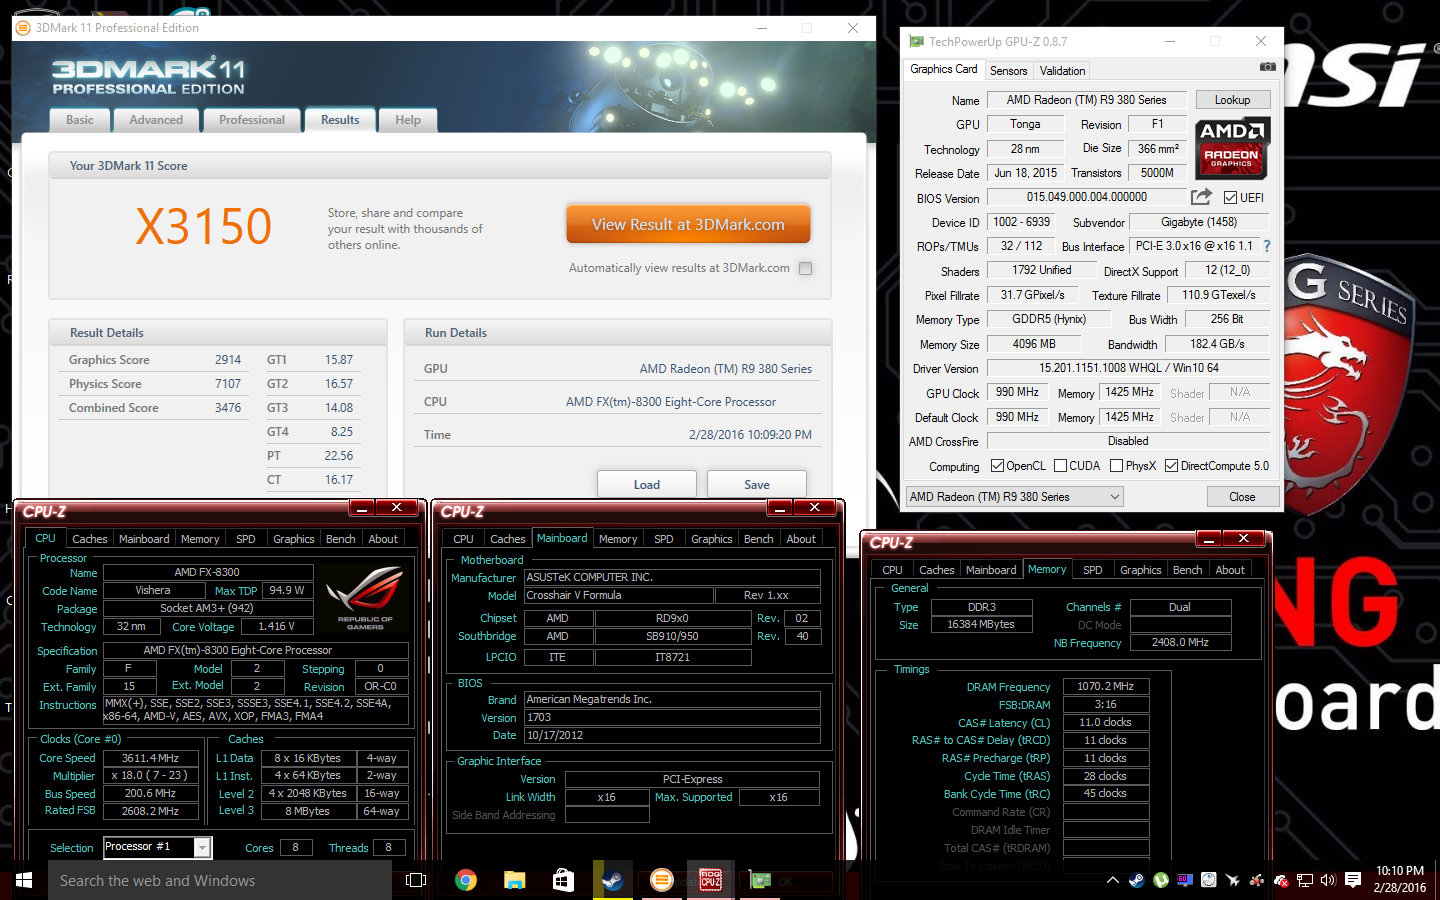Switch to the Sensors tab in GPU-Z
This screenshot has width=1440, height=900.
tap(1009, 71)
